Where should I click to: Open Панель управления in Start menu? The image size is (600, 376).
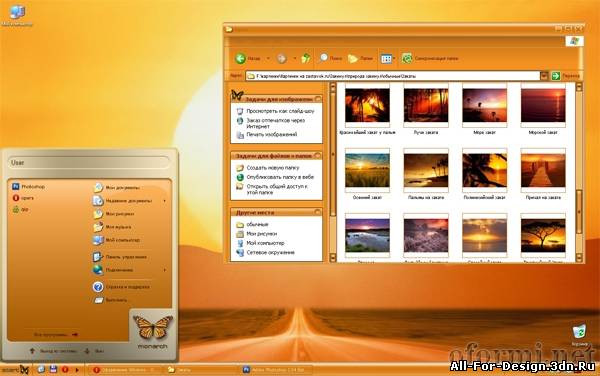120,257
